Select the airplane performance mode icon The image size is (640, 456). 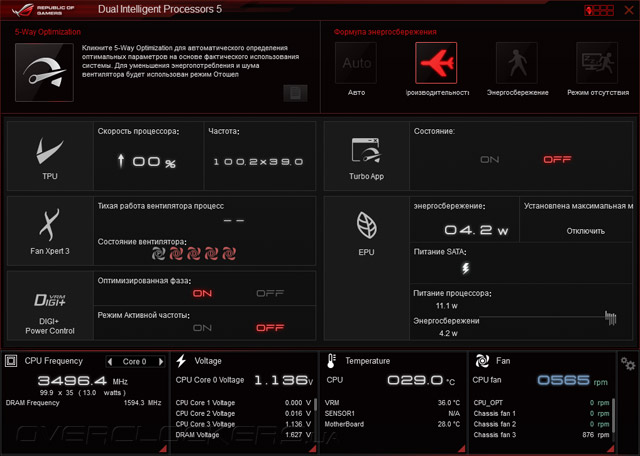coord(436,63)
